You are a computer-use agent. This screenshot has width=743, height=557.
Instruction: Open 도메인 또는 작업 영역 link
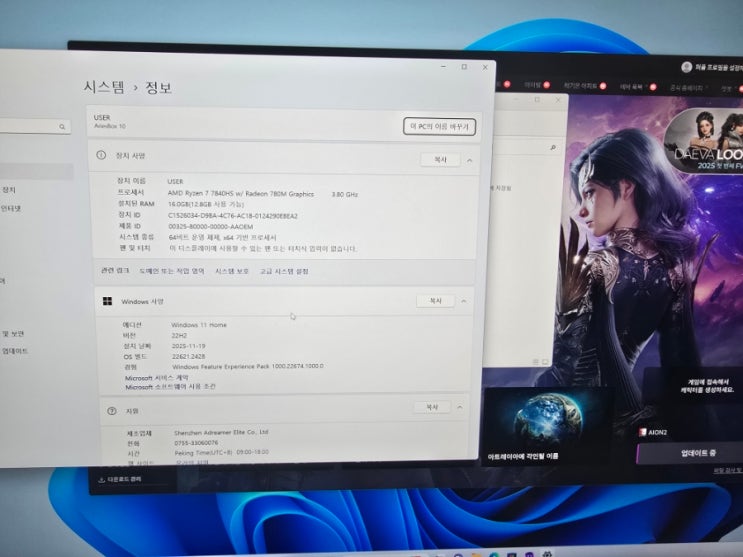pyautogui.click(x=172, y=271)
